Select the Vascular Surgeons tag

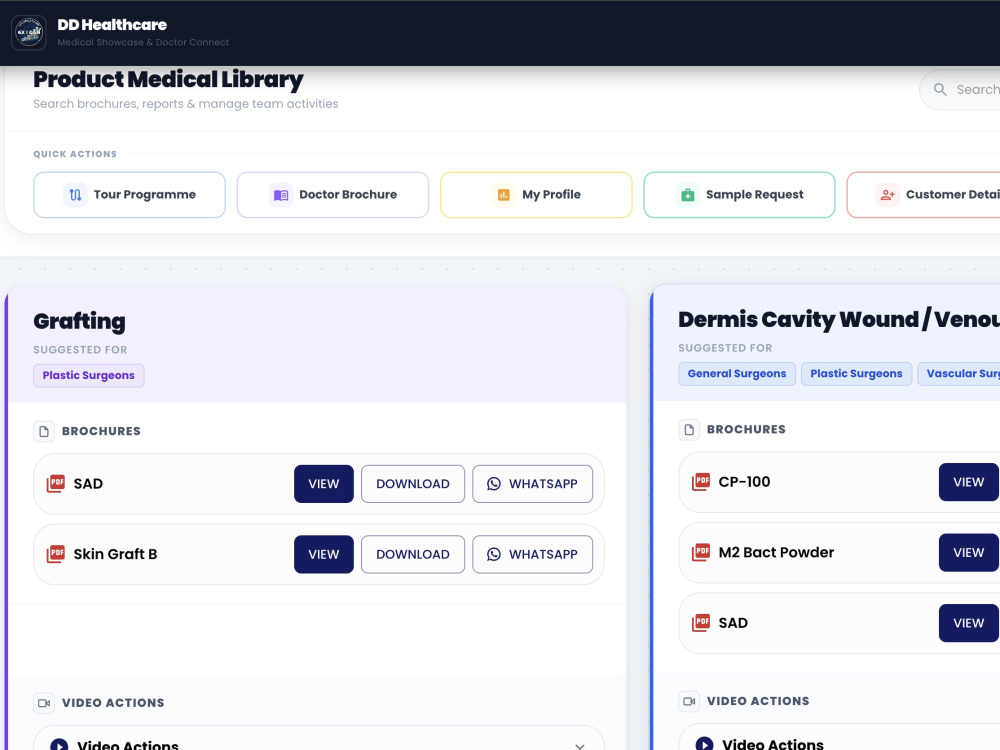959,374
